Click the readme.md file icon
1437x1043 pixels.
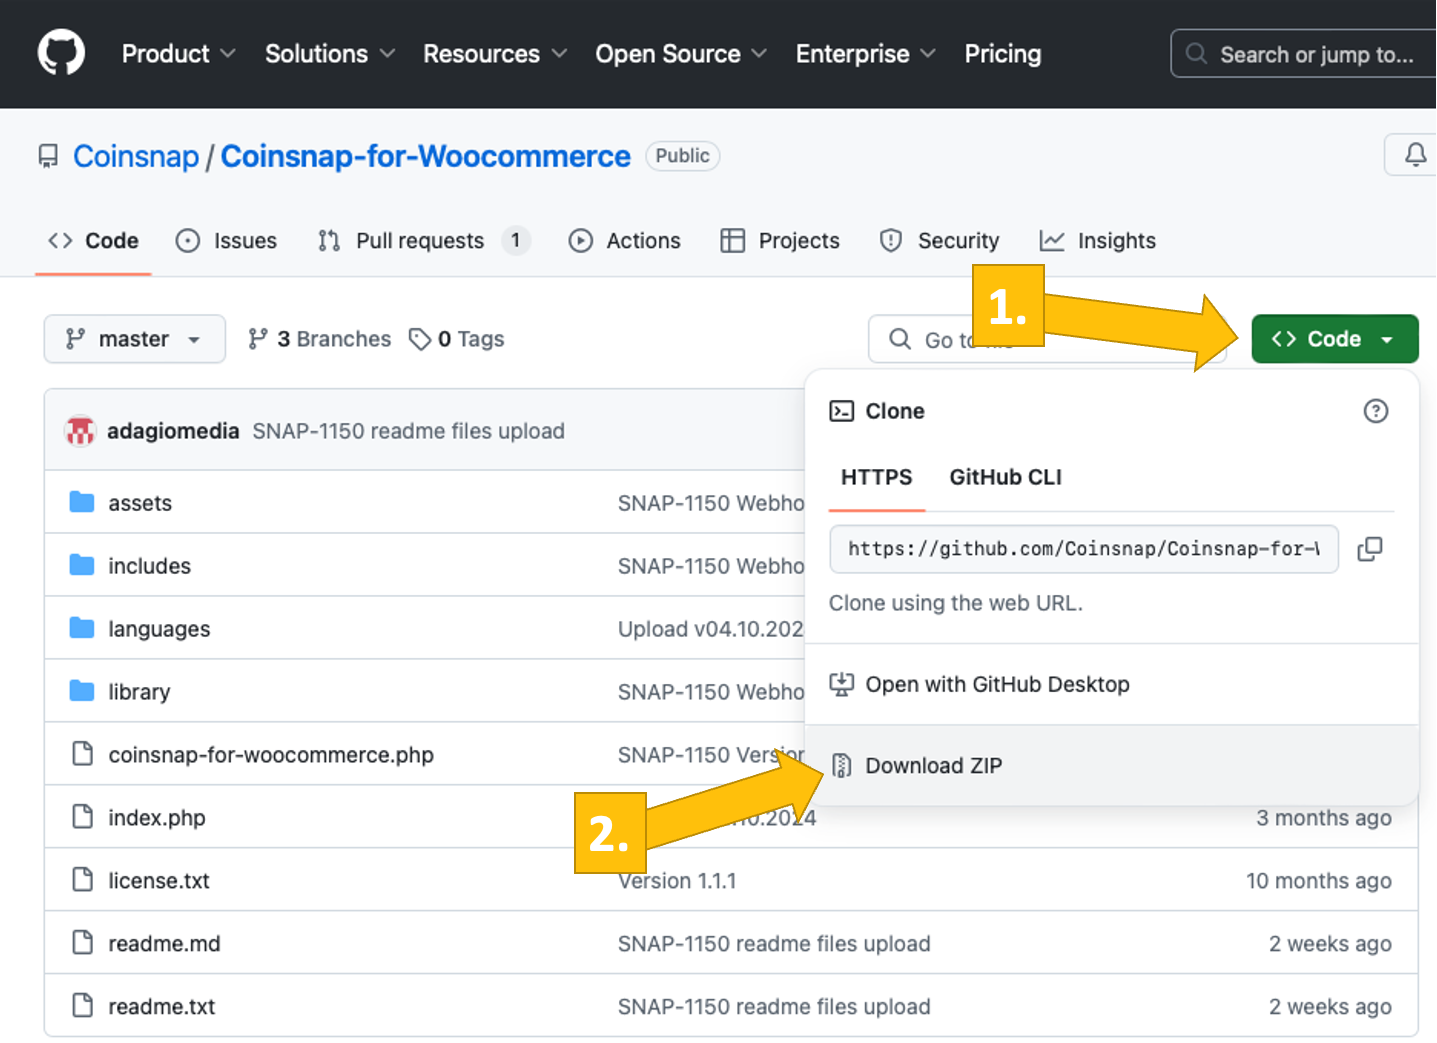[83, 943]
